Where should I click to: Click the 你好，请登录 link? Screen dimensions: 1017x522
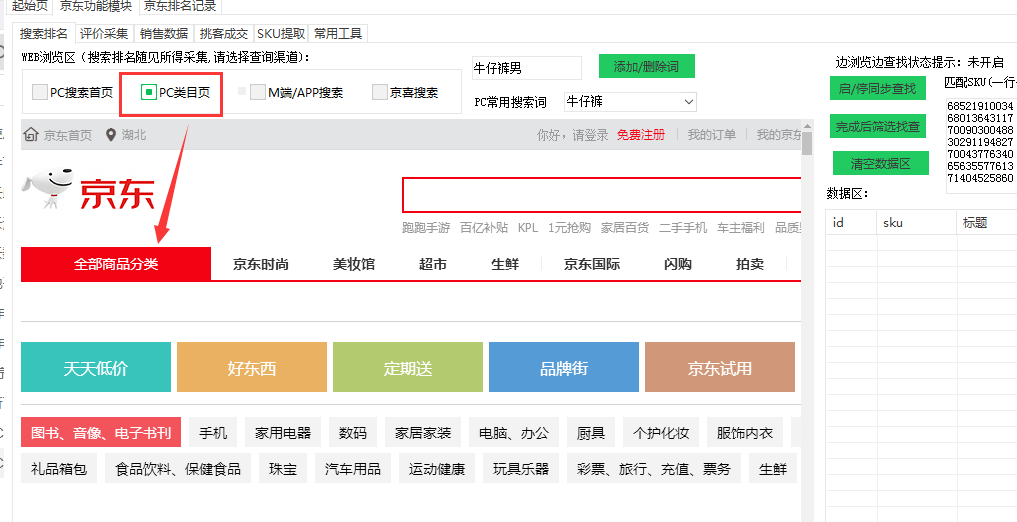point(573,135)
